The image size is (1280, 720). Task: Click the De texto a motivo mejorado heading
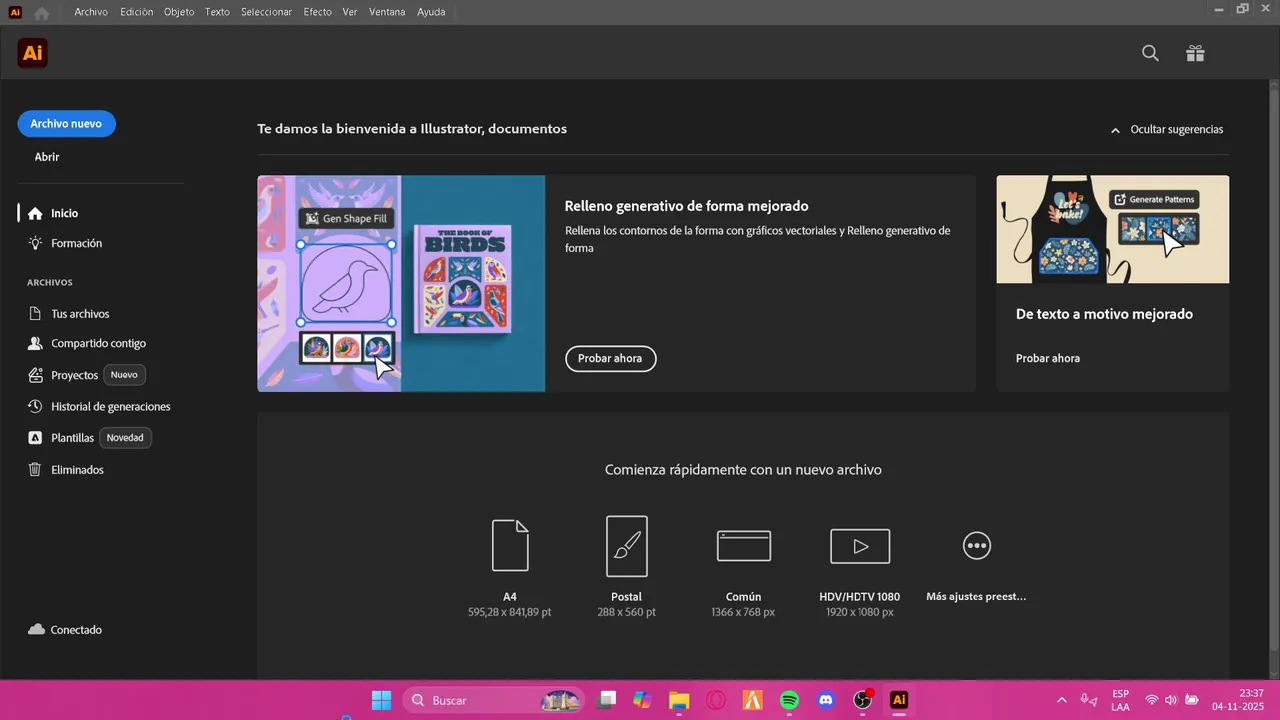pos(1104,314)
